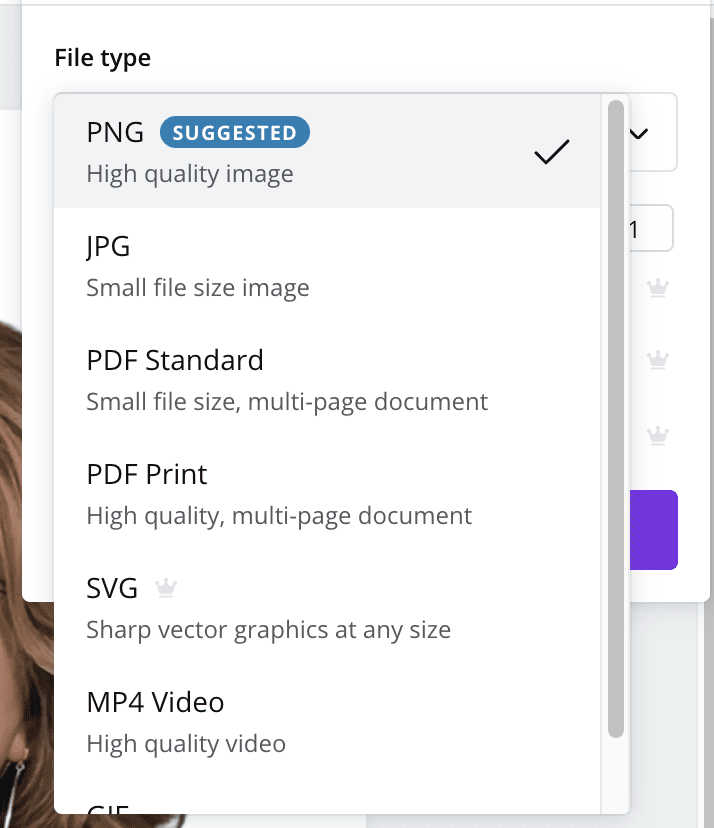Collapse the file type dropdown chevron
The image size is (714, 828).
click(x=639, y=133)
